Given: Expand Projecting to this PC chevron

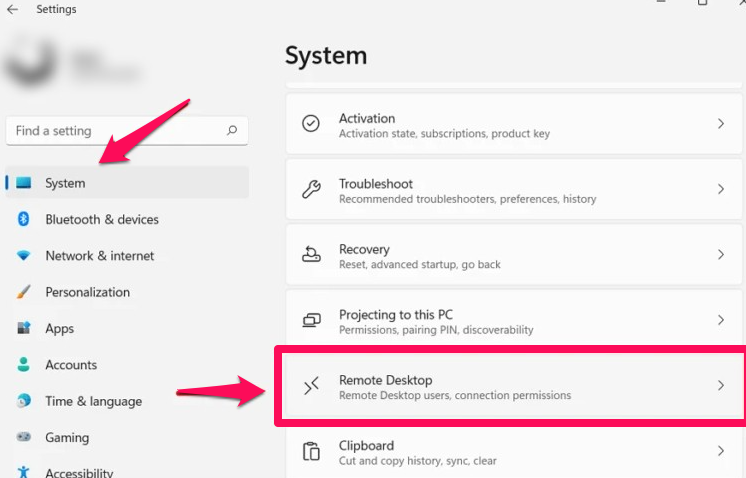Looking at the screenshot, I should (721, 320).
